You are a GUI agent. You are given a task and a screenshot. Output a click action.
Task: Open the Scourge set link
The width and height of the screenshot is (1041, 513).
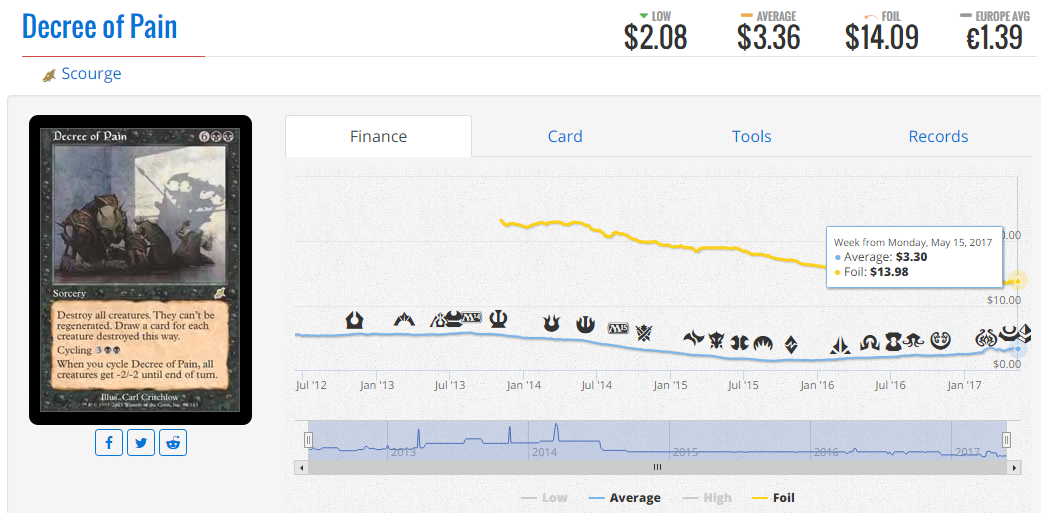[91, 74]
